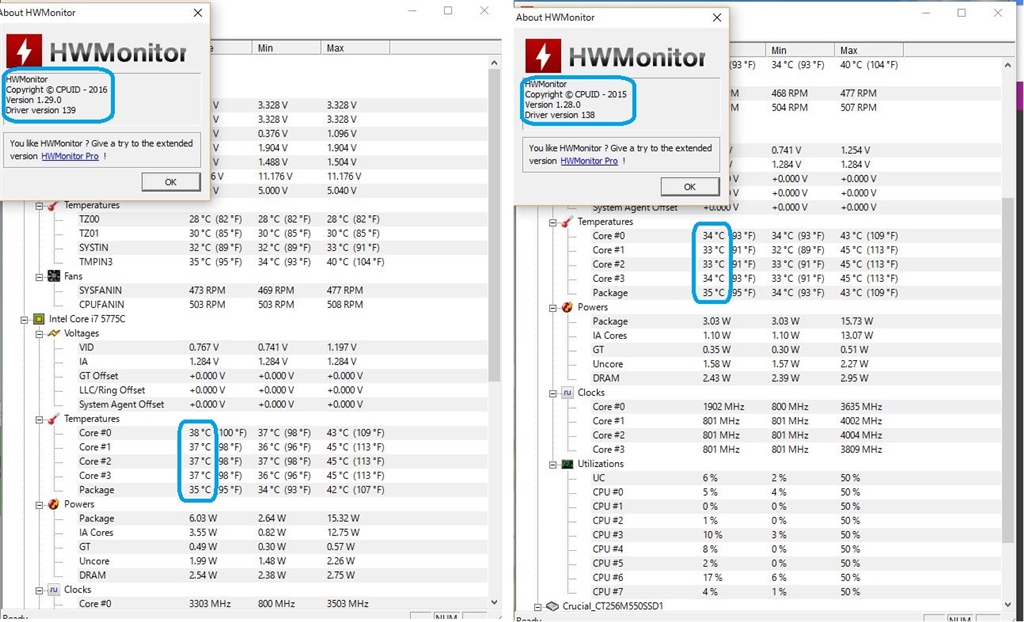Collapse the Powers node in right window

click(x=553, y=308)
